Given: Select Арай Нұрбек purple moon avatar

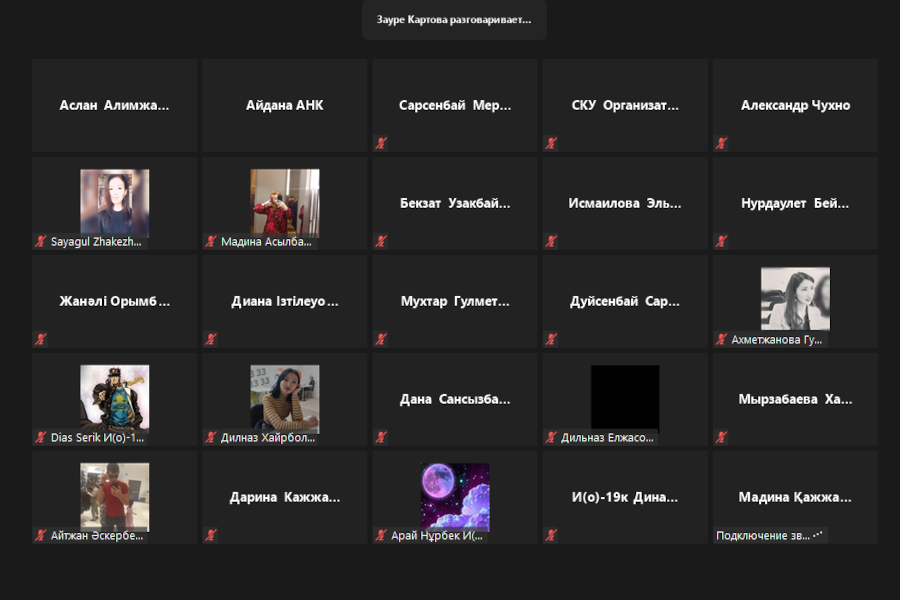Looking at the screenshot, I should click(455, 497).
